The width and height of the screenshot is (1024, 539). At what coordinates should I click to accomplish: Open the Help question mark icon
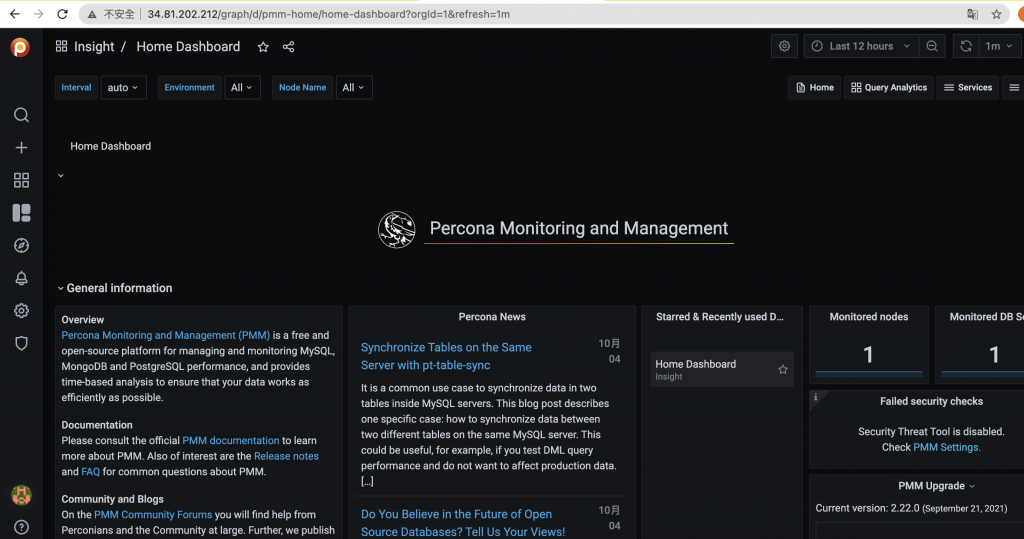[22, 527]
